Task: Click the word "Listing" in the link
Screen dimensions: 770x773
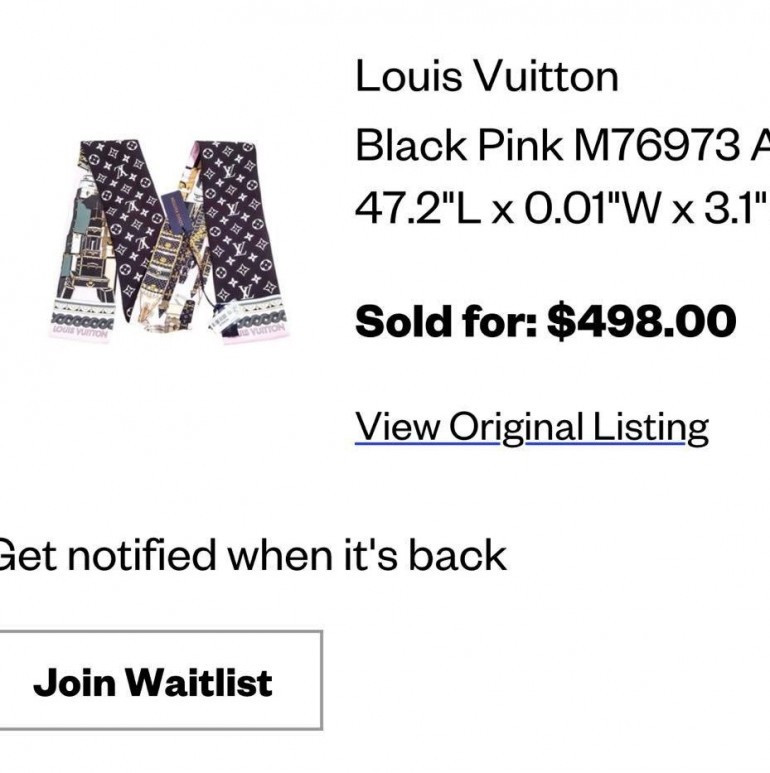Action: 649,427
